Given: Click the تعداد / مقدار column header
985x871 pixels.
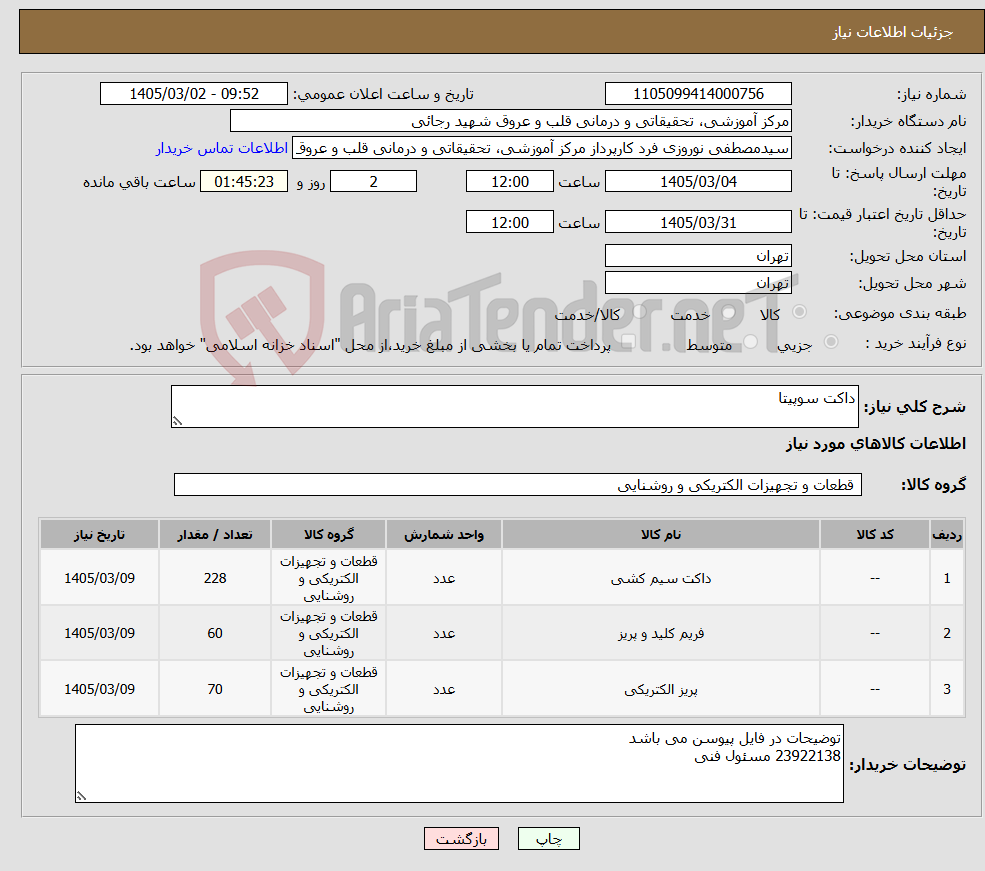Looking at the screenshot, I should coord(215,534).
